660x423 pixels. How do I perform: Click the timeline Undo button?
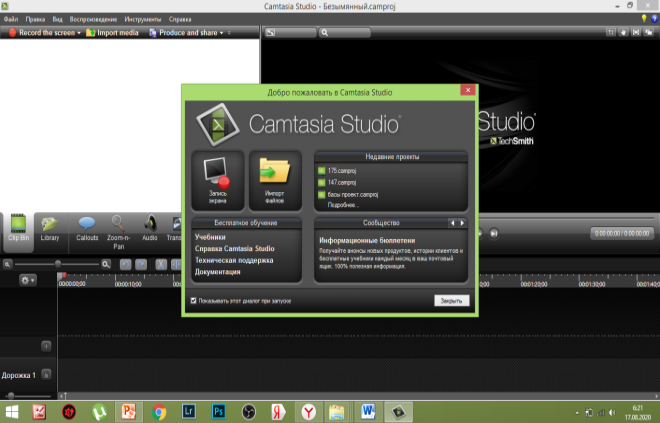pyautogui.click(x=125, y=264)
